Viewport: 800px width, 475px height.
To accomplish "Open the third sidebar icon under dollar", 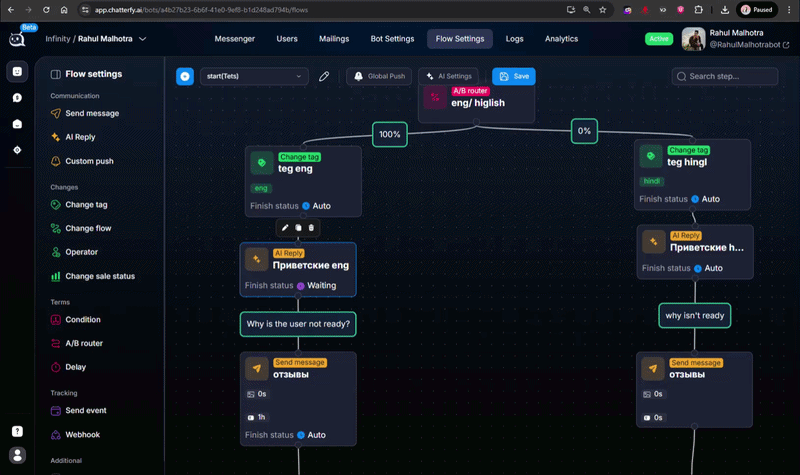I will [x=17, y=124].
